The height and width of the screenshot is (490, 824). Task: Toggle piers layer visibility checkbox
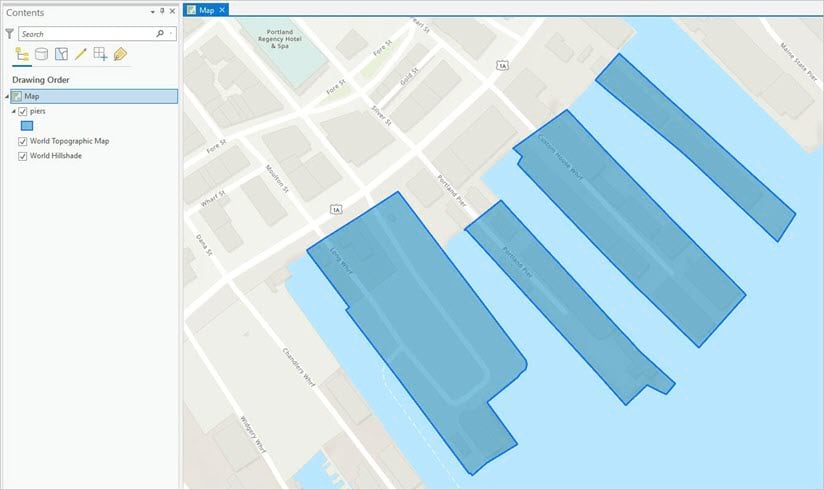coord(23,111)
